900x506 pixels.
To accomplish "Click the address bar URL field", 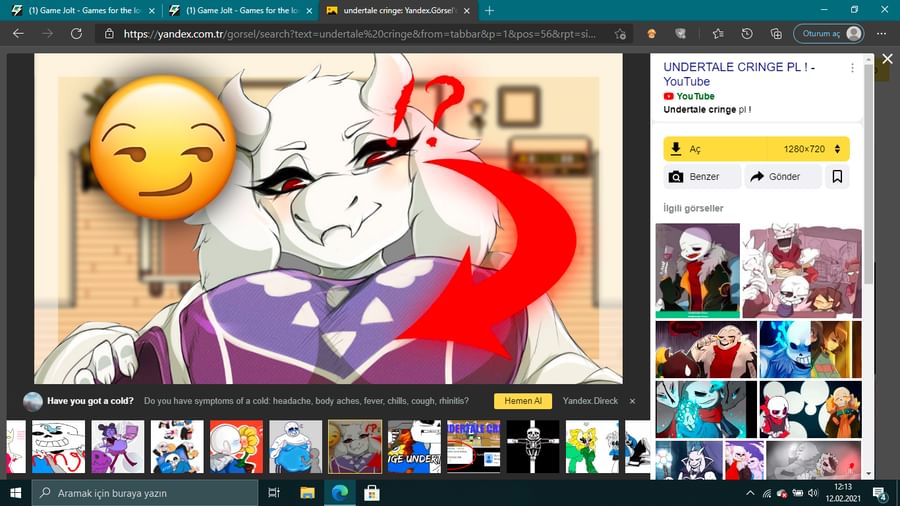I will (x=360, y=34).
